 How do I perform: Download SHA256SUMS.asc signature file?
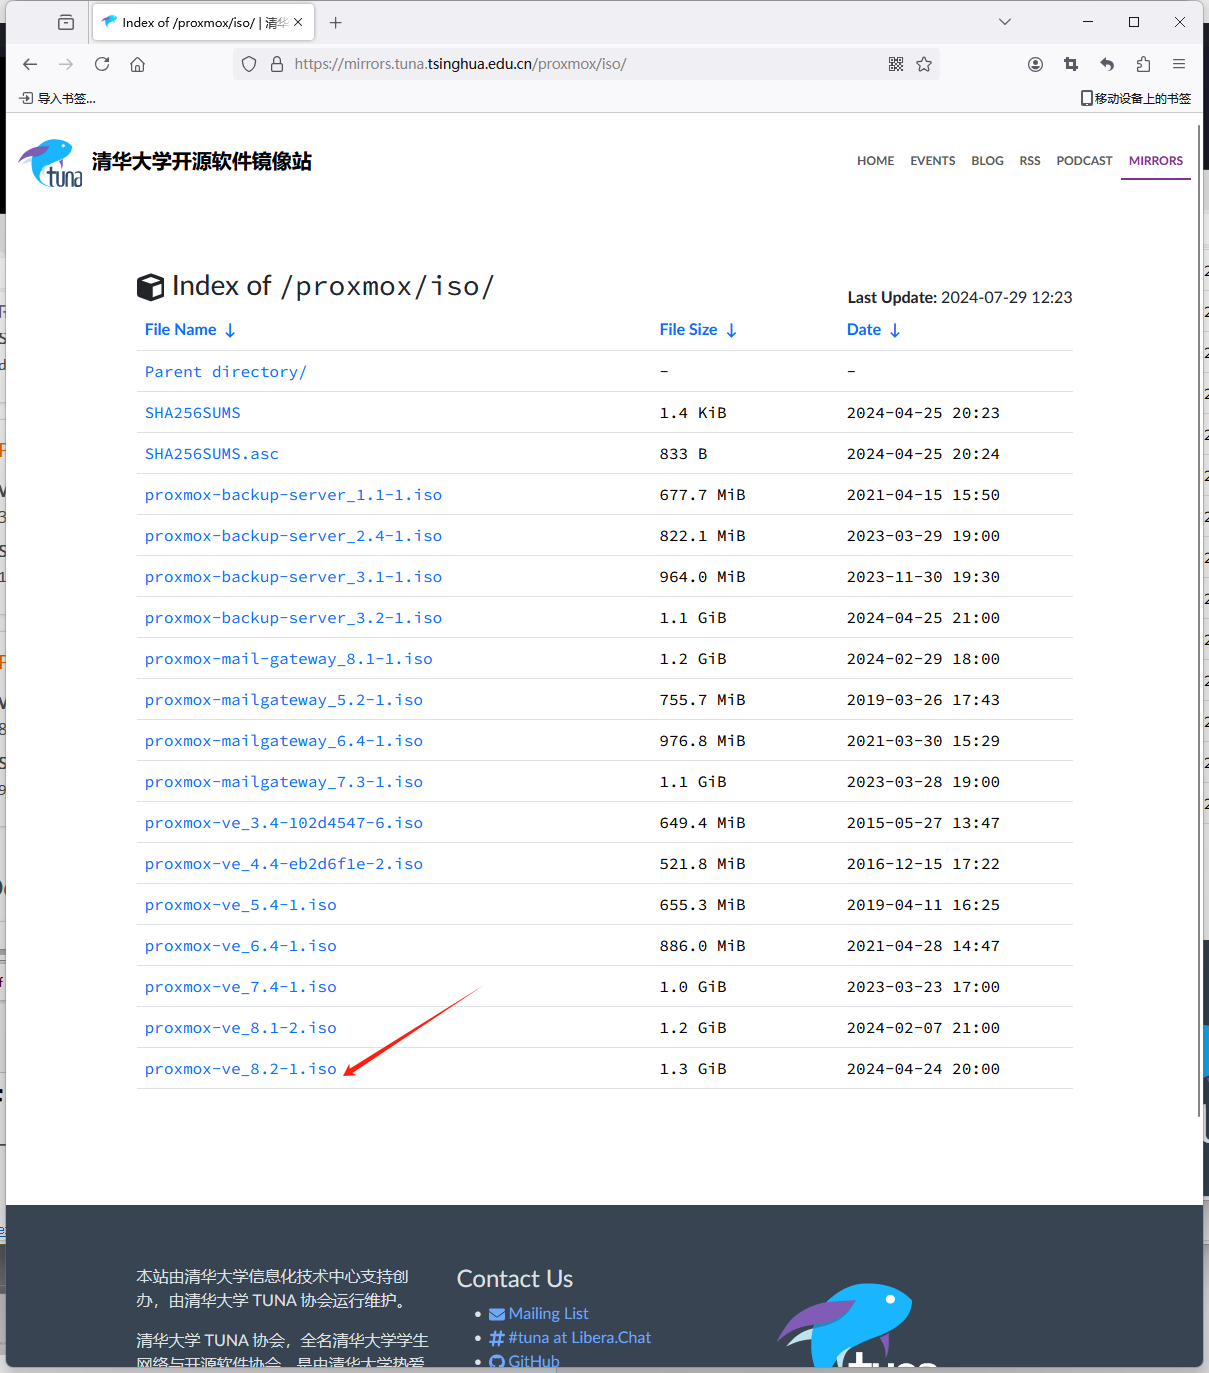212,454
